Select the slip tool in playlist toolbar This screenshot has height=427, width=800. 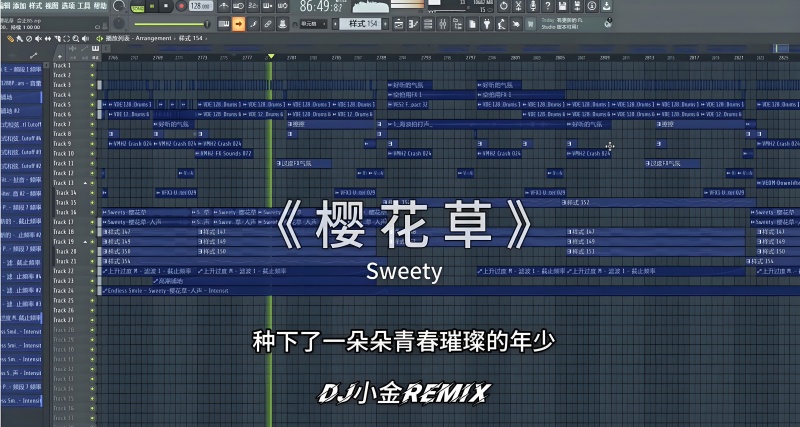point(47,38)
